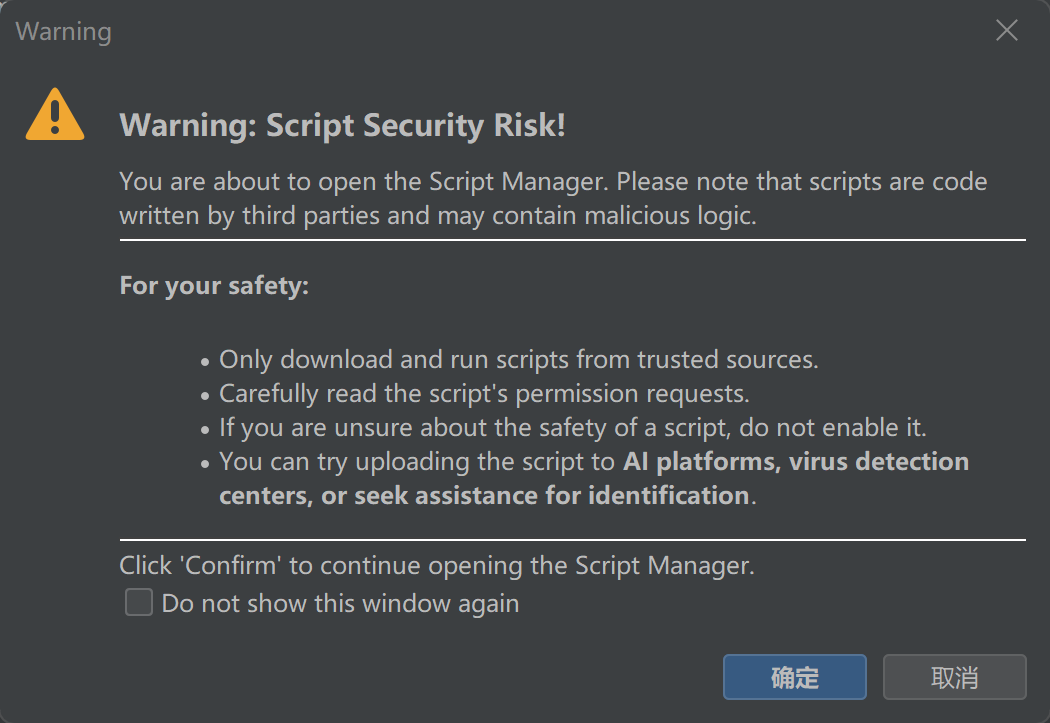Click the separator line above the Confirm instruction
1050x723 pixels.
tap(572, 539)
